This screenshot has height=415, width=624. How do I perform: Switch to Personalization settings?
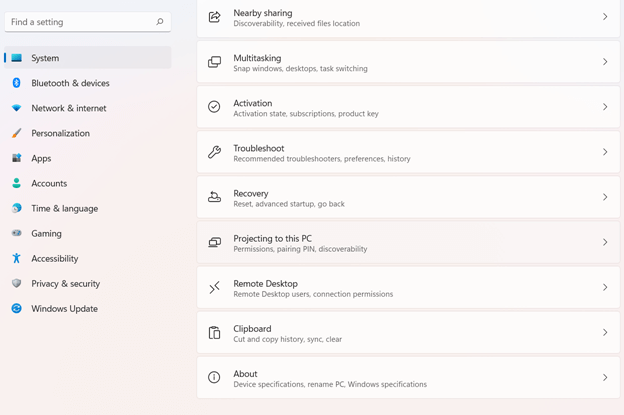point(88,133)
